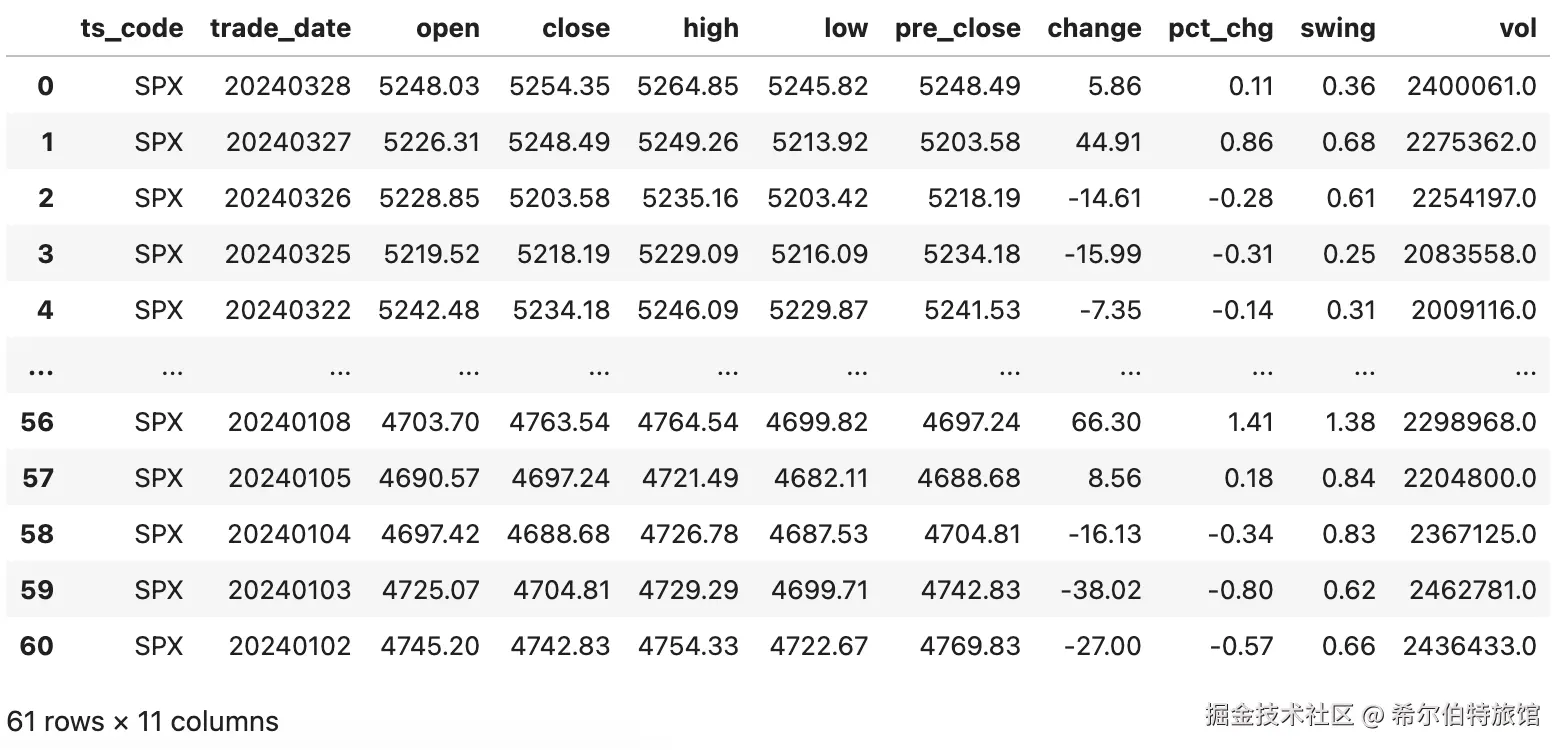Select the open column header
Image resolution: width=1562 pixels, height=750 pixels.
(x=448, y=29)
